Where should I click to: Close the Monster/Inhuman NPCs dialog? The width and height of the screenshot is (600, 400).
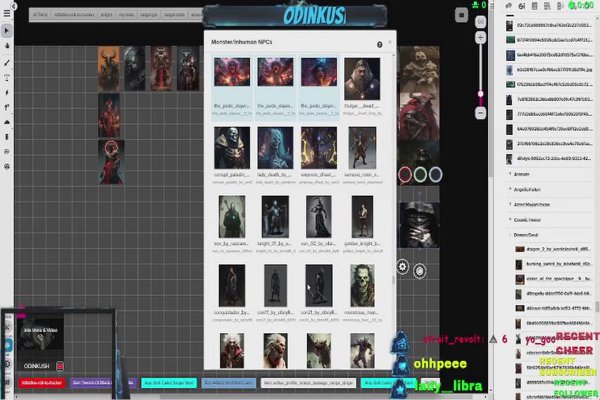pos(390,42)
